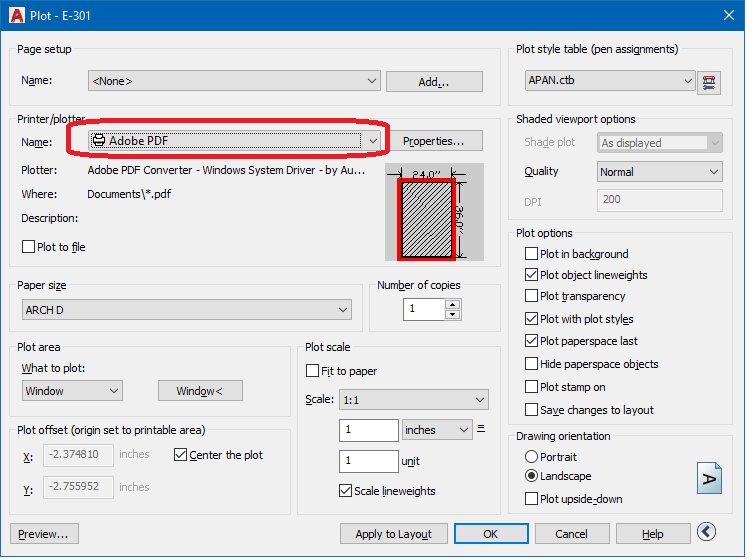
Task: Collapse the dialog with the round arrow icon
Action: [x=706, y=532]
